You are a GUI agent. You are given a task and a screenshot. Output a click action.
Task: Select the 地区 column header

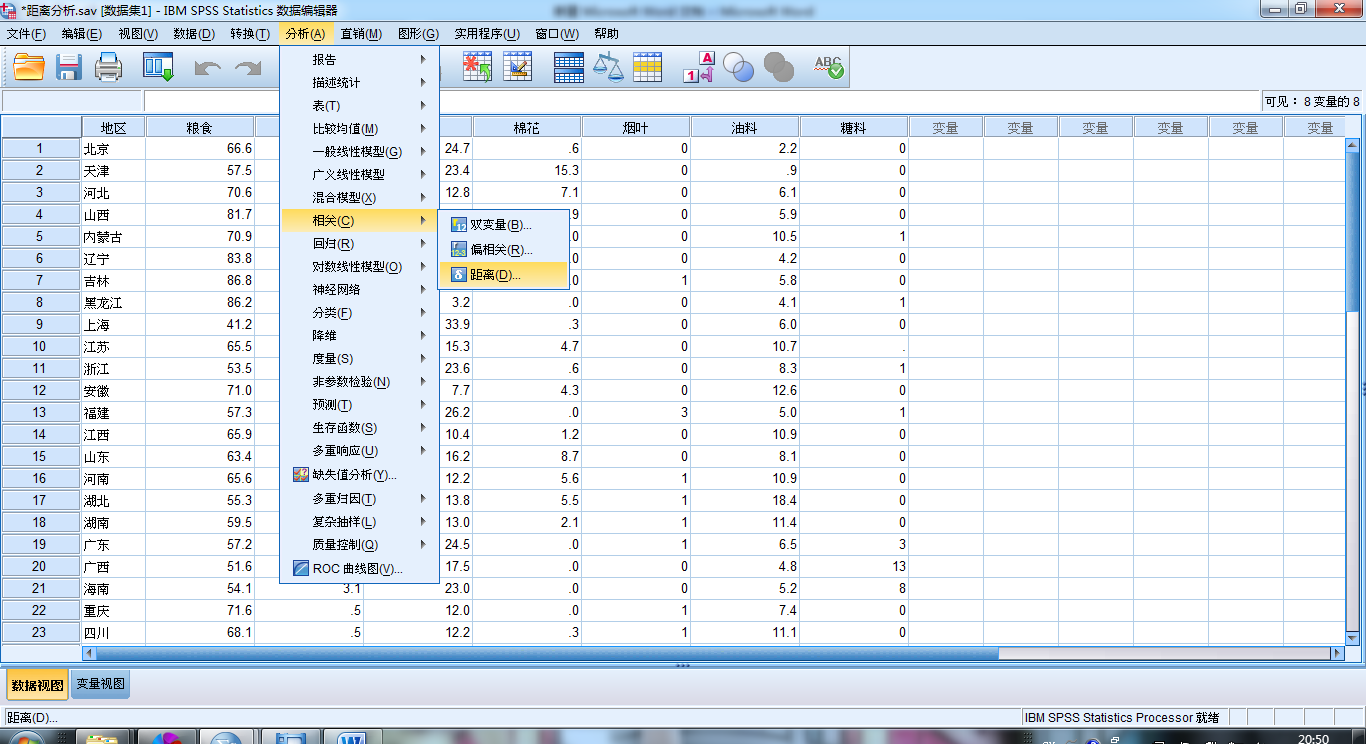click(114, 127)
